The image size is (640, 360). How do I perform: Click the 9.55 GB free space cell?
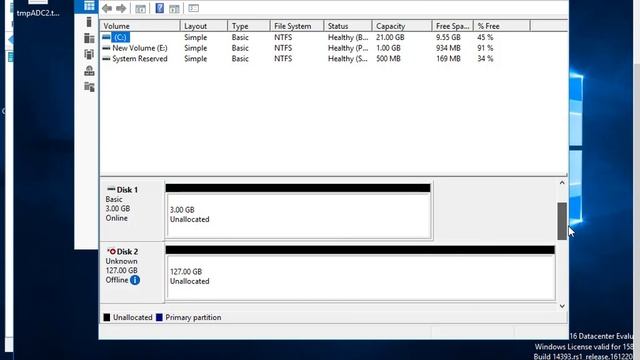point(448,37)
